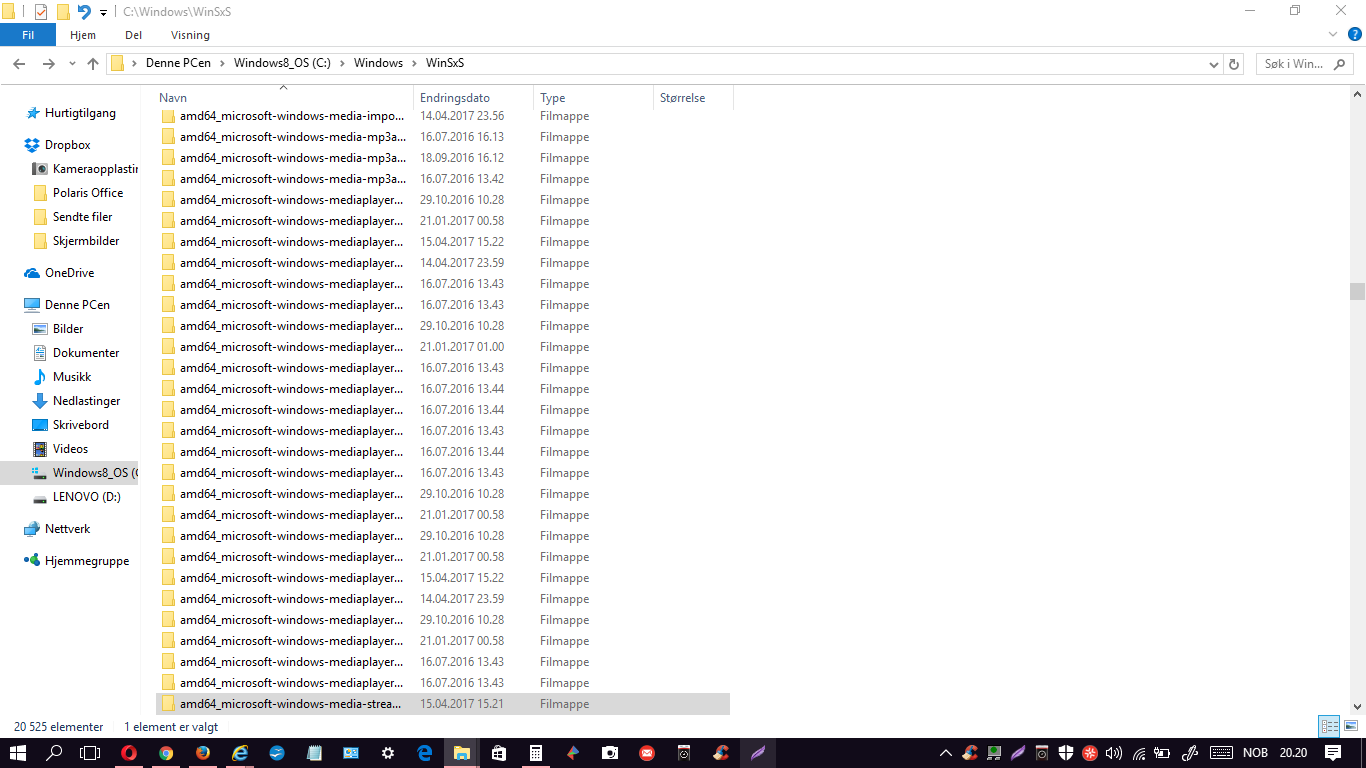
Task: Open Firefox from taskbar
Action: (203, 752)
